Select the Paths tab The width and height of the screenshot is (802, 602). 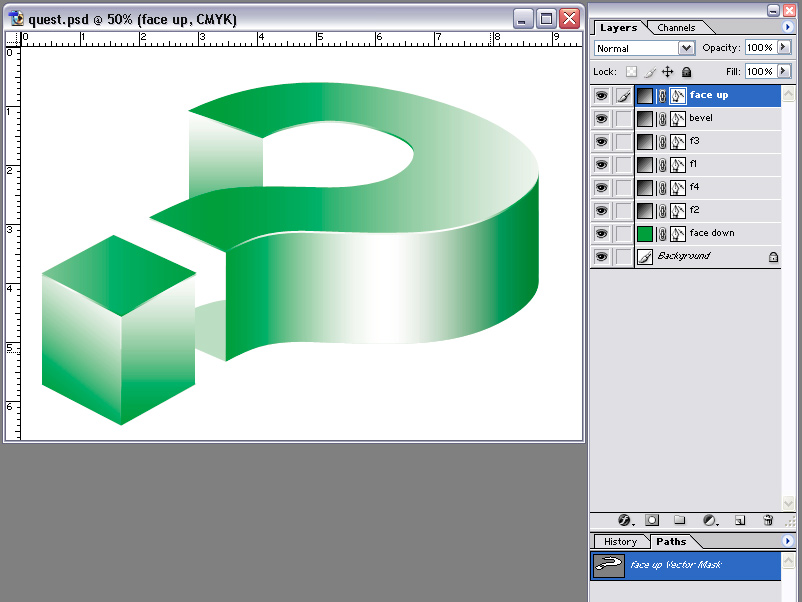click(671, 541)
